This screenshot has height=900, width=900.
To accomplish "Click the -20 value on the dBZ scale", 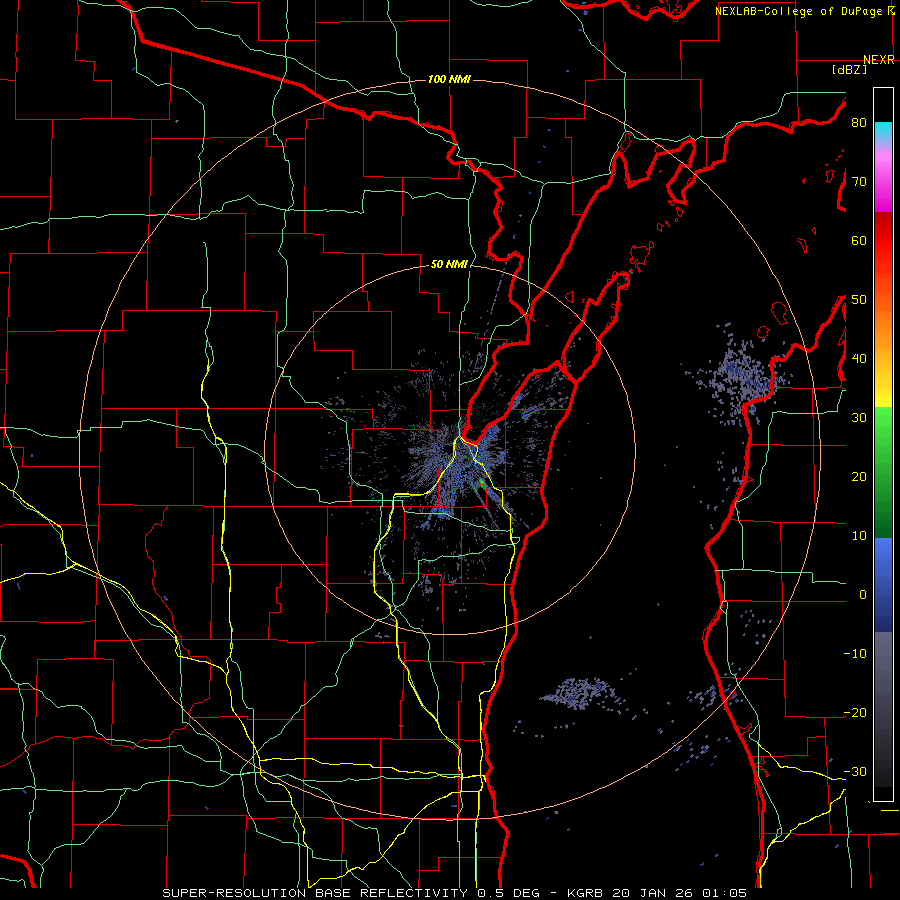I will pyautogui.click(x=855, y=713).
